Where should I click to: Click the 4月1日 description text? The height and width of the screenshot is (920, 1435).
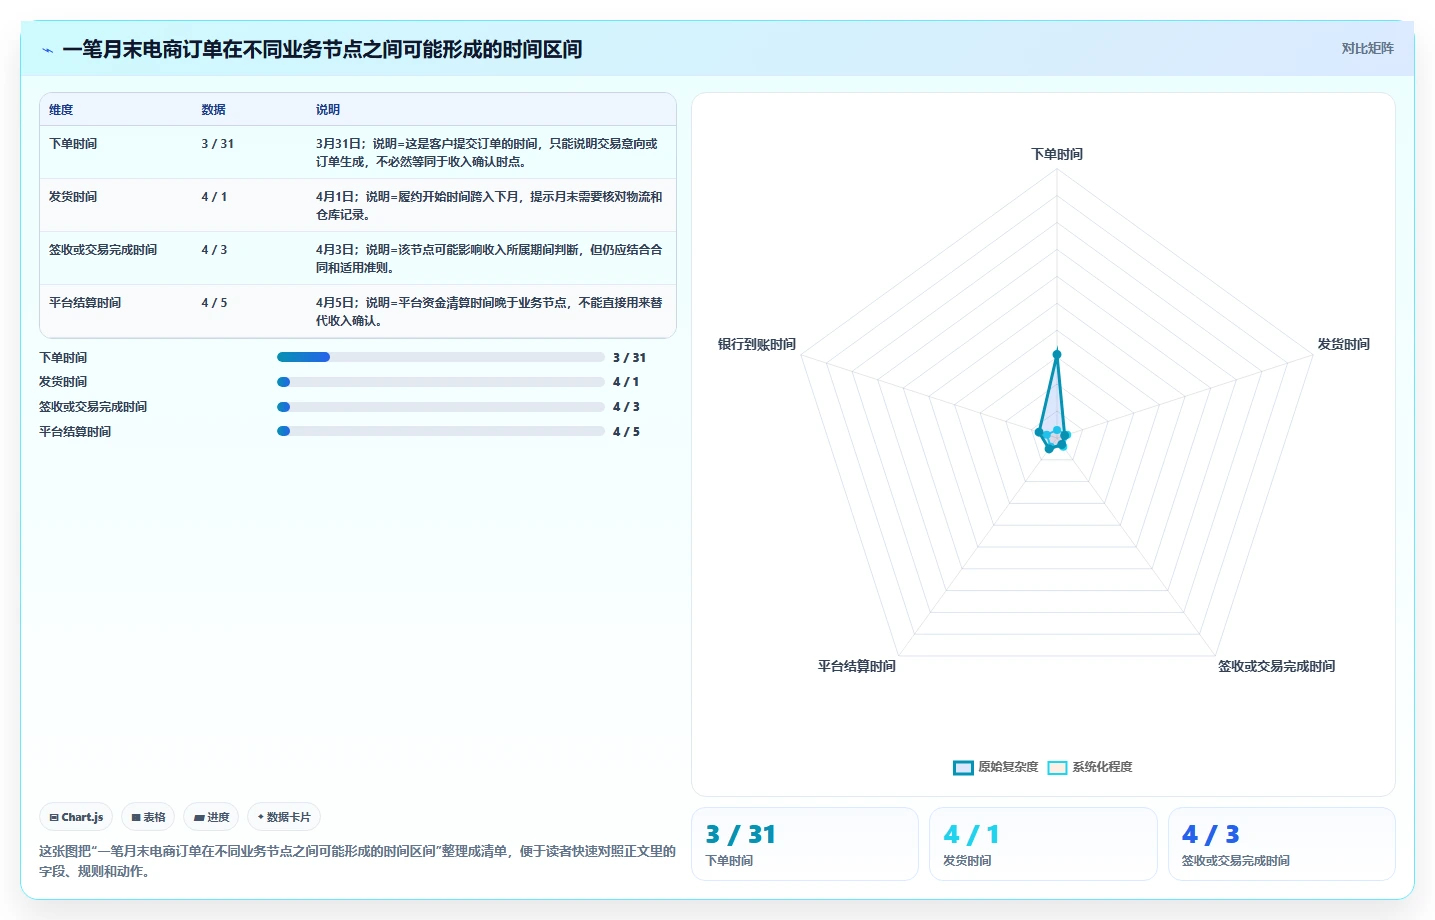[x=489, y=206]
